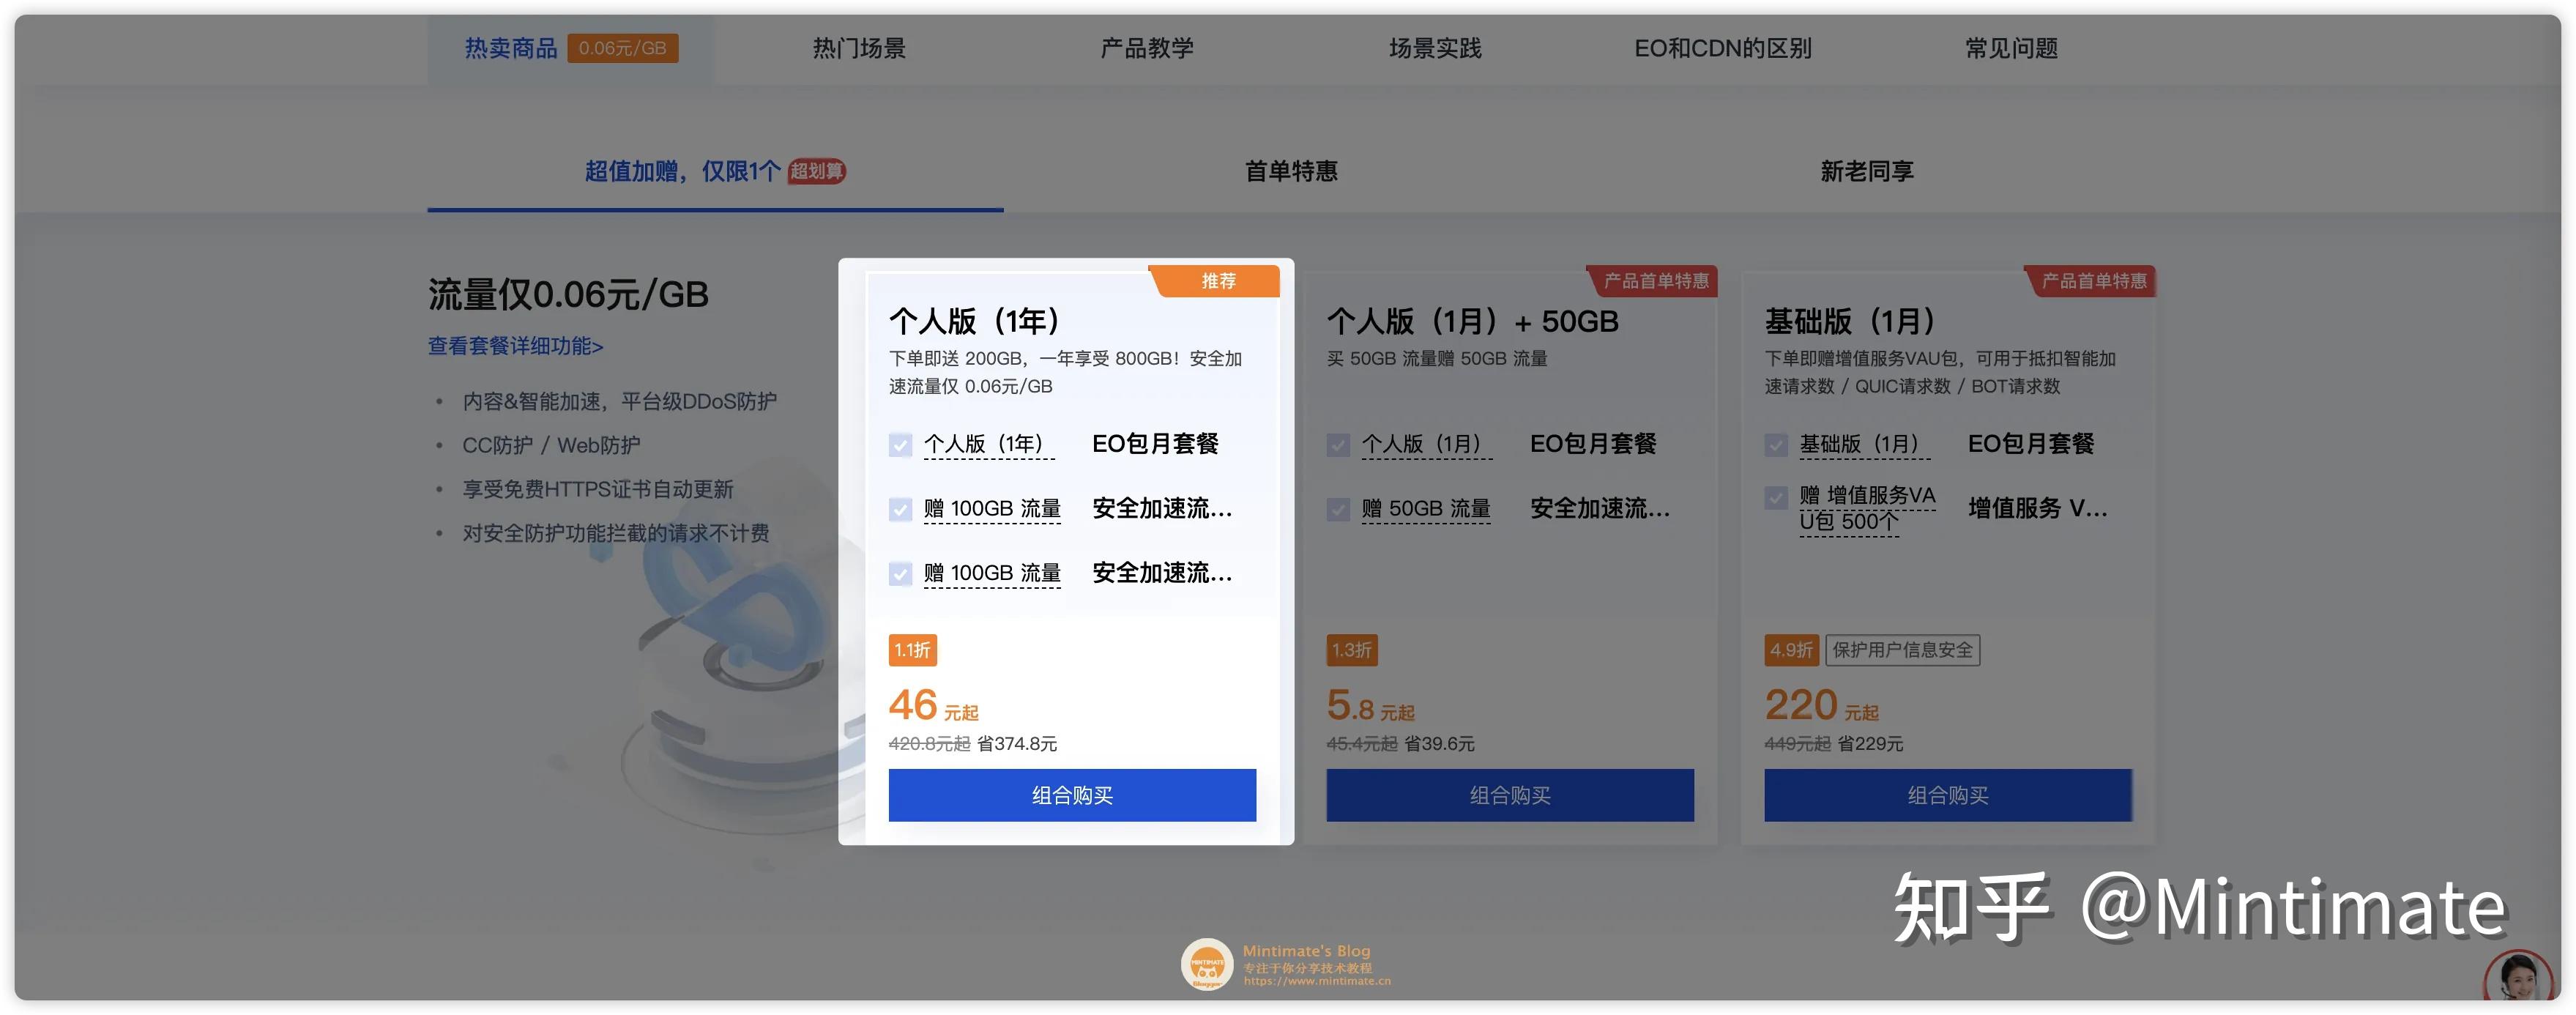2576x1015 pixels.
Task: Toggle the 基础版（1月）checkbox
Action: tap(1776, 445)
